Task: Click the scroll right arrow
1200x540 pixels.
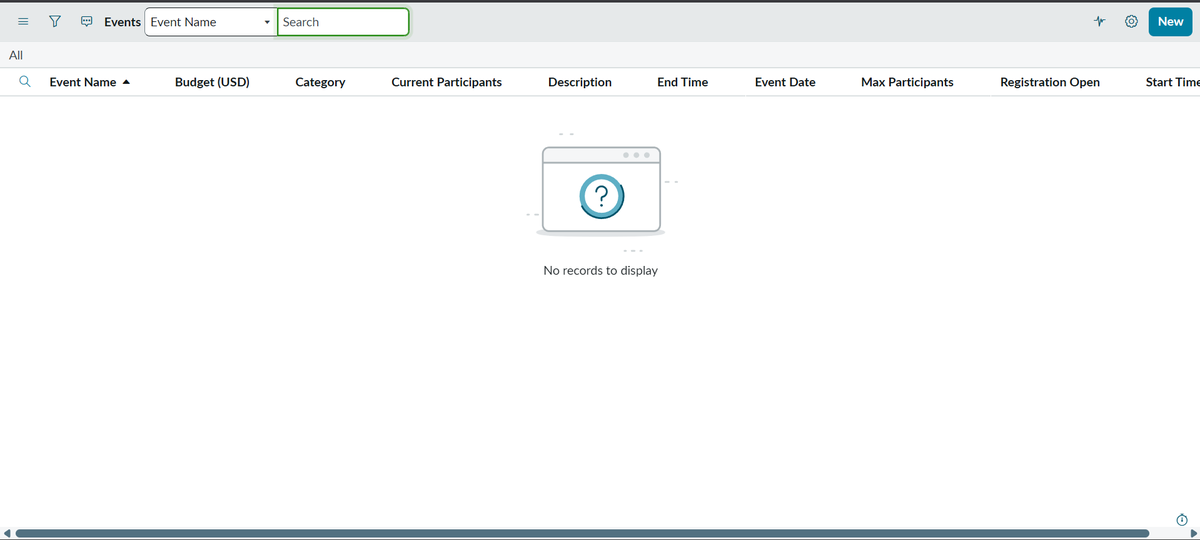Action: coord(1193,533)
